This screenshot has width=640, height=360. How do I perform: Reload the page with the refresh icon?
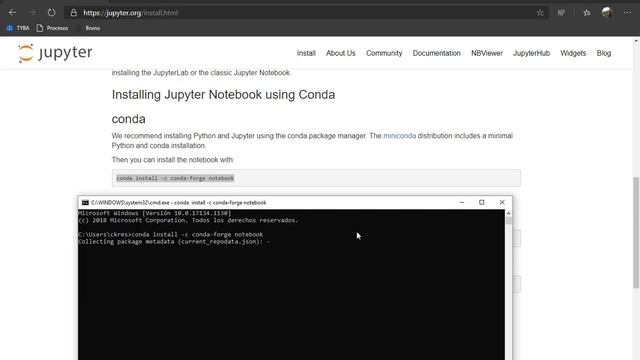(51, 13)
